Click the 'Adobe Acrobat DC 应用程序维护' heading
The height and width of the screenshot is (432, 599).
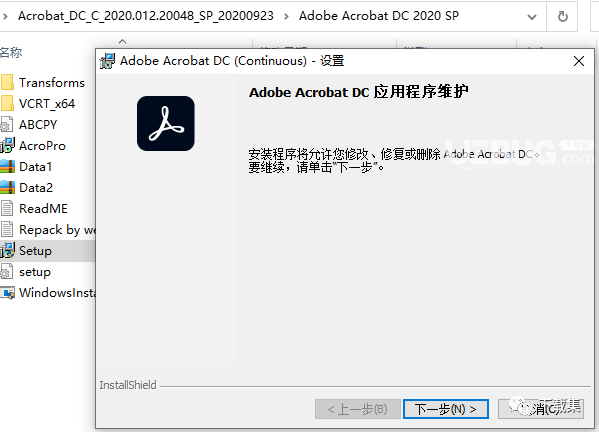(358, 92)
